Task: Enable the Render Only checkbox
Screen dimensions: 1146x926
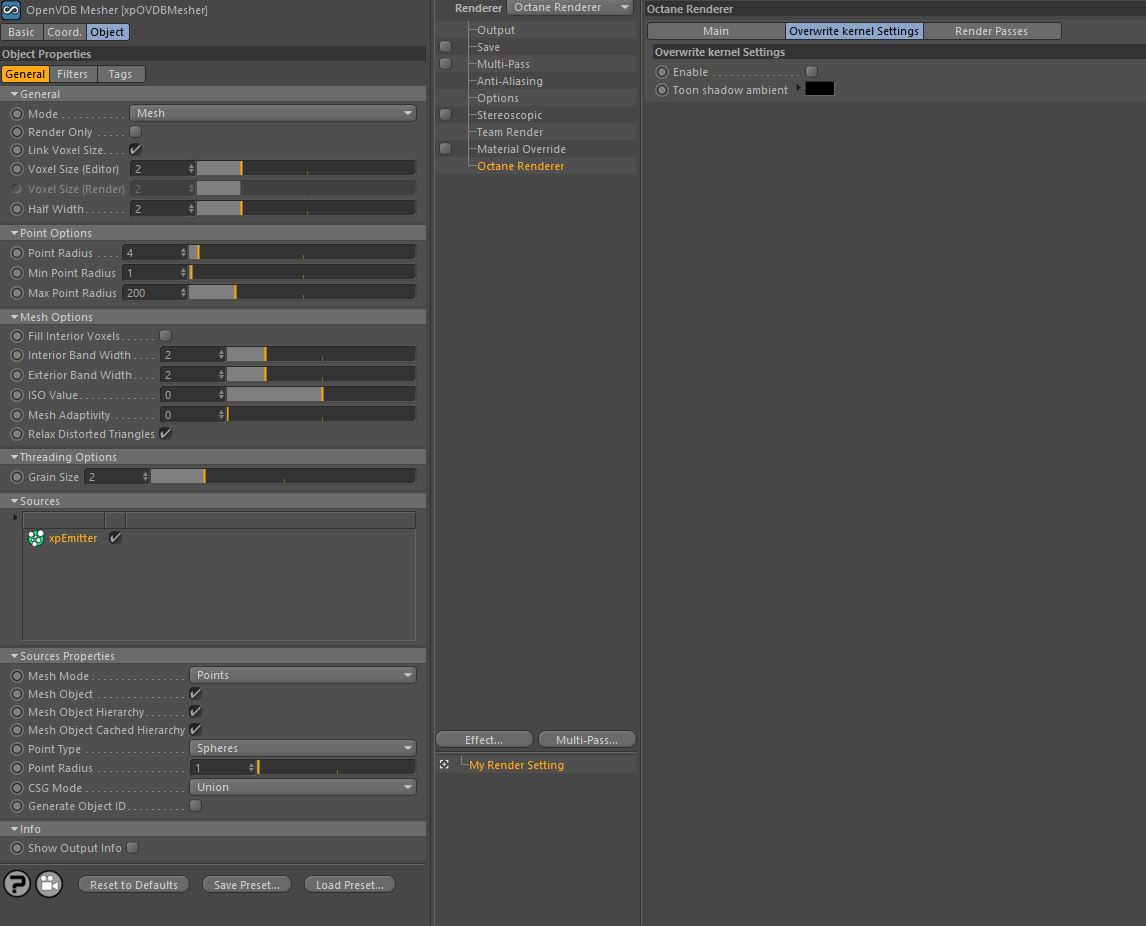Action: (x=135, y=132)
